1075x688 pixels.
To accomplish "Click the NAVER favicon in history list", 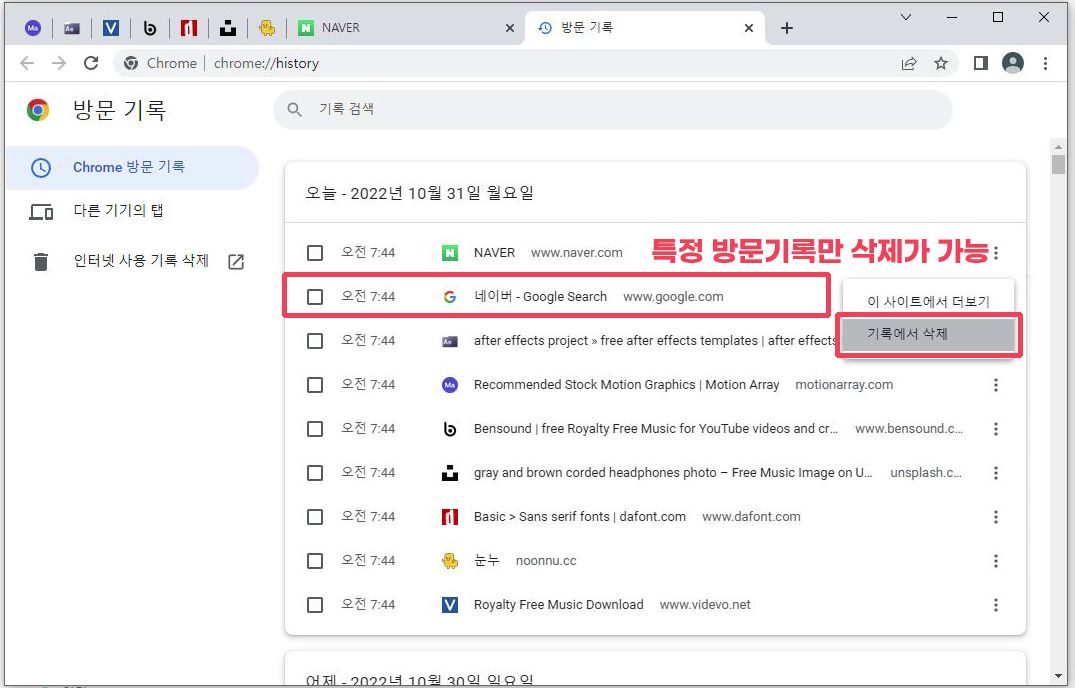I will pyautogui.click(x=450, y=253).
